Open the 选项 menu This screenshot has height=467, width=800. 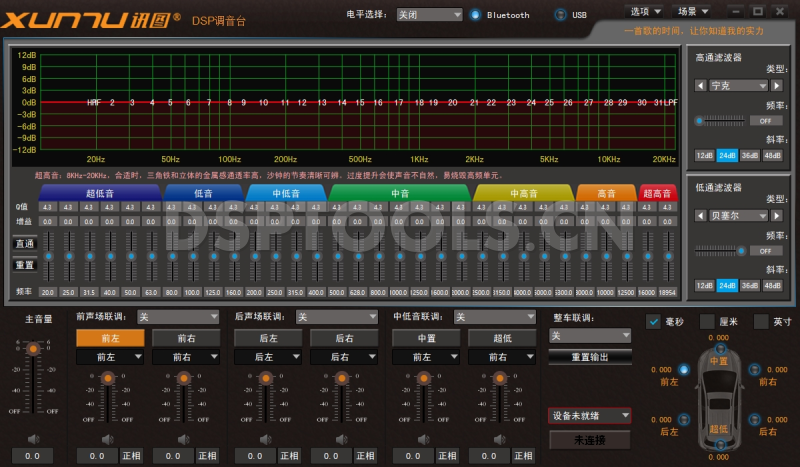click(644, 12)
